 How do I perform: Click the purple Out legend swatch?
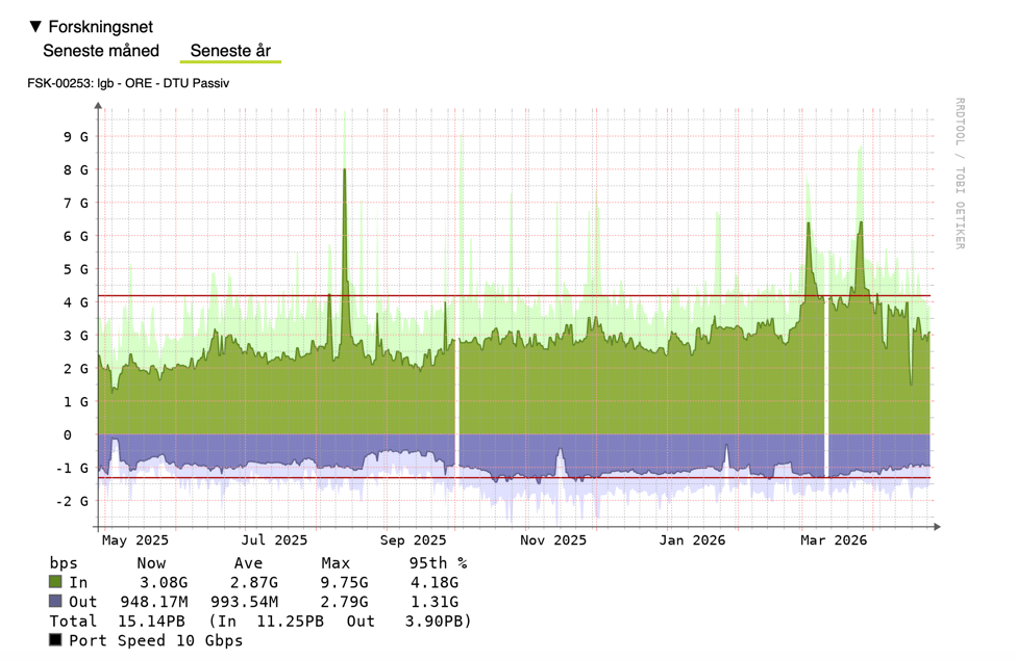tap(56, 601)
